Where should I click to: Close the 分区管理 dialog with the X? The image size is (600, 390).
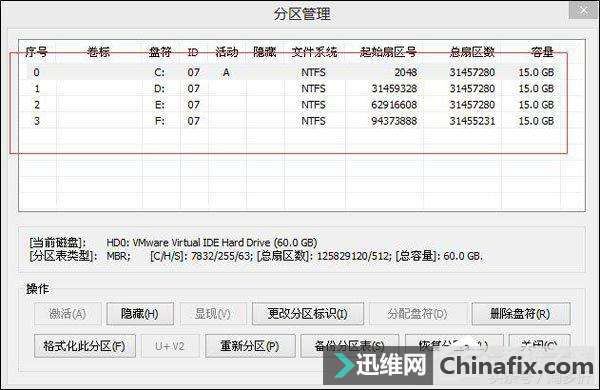(583, 10)
